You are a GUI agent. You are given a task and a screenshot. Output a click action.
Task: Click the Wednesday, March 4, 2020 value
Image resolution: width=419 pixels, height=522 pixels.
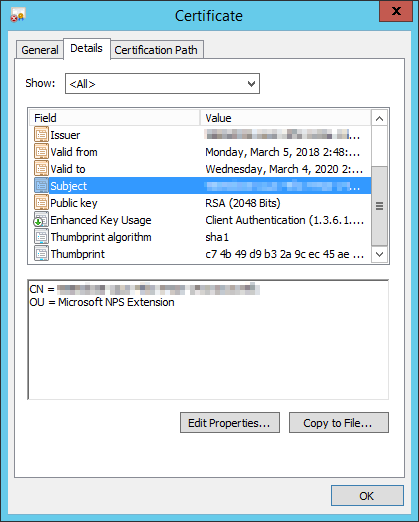click(x=284, y=169)
